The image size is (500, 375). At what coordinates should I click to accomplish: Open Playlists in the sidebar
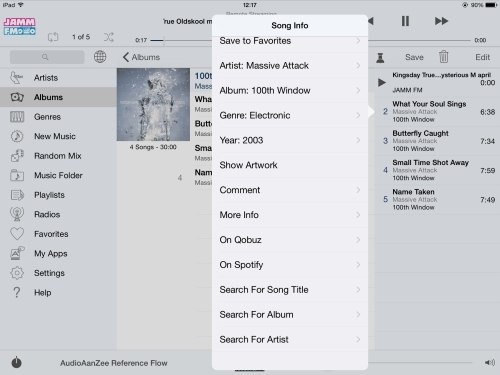tap(58, 195)
